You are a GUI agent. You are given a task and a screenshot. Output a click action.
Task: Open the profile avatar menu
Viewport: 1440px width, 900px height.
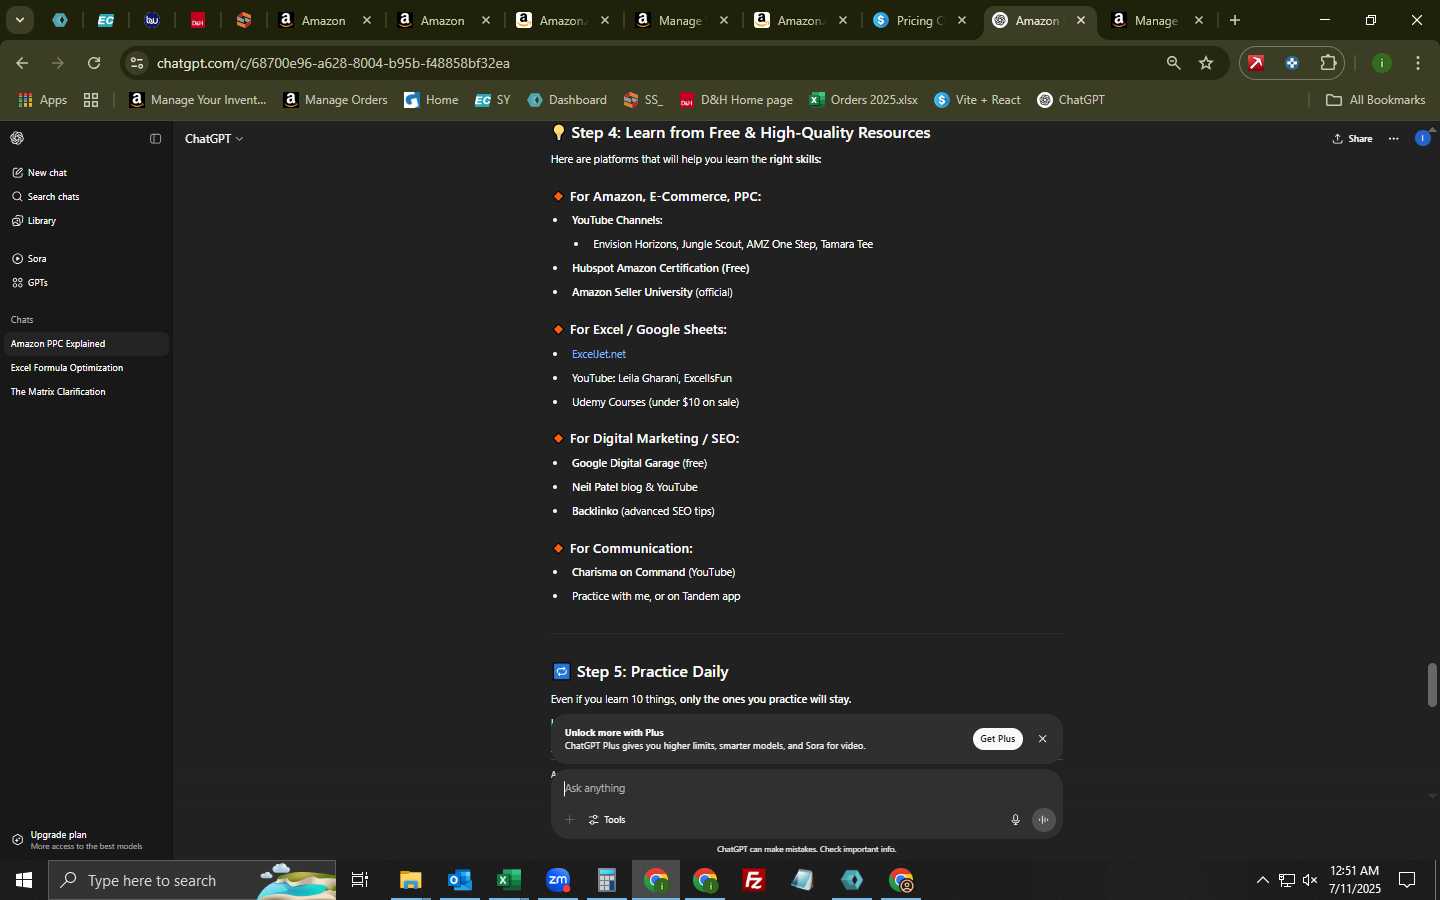(1422, 138)
